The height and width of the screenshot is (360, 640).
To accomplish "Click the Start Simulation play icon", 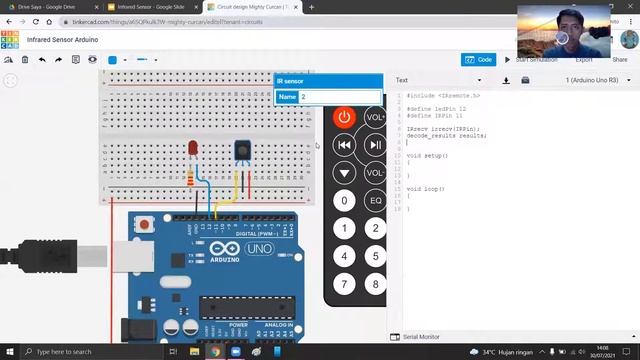I will [507, 60].
